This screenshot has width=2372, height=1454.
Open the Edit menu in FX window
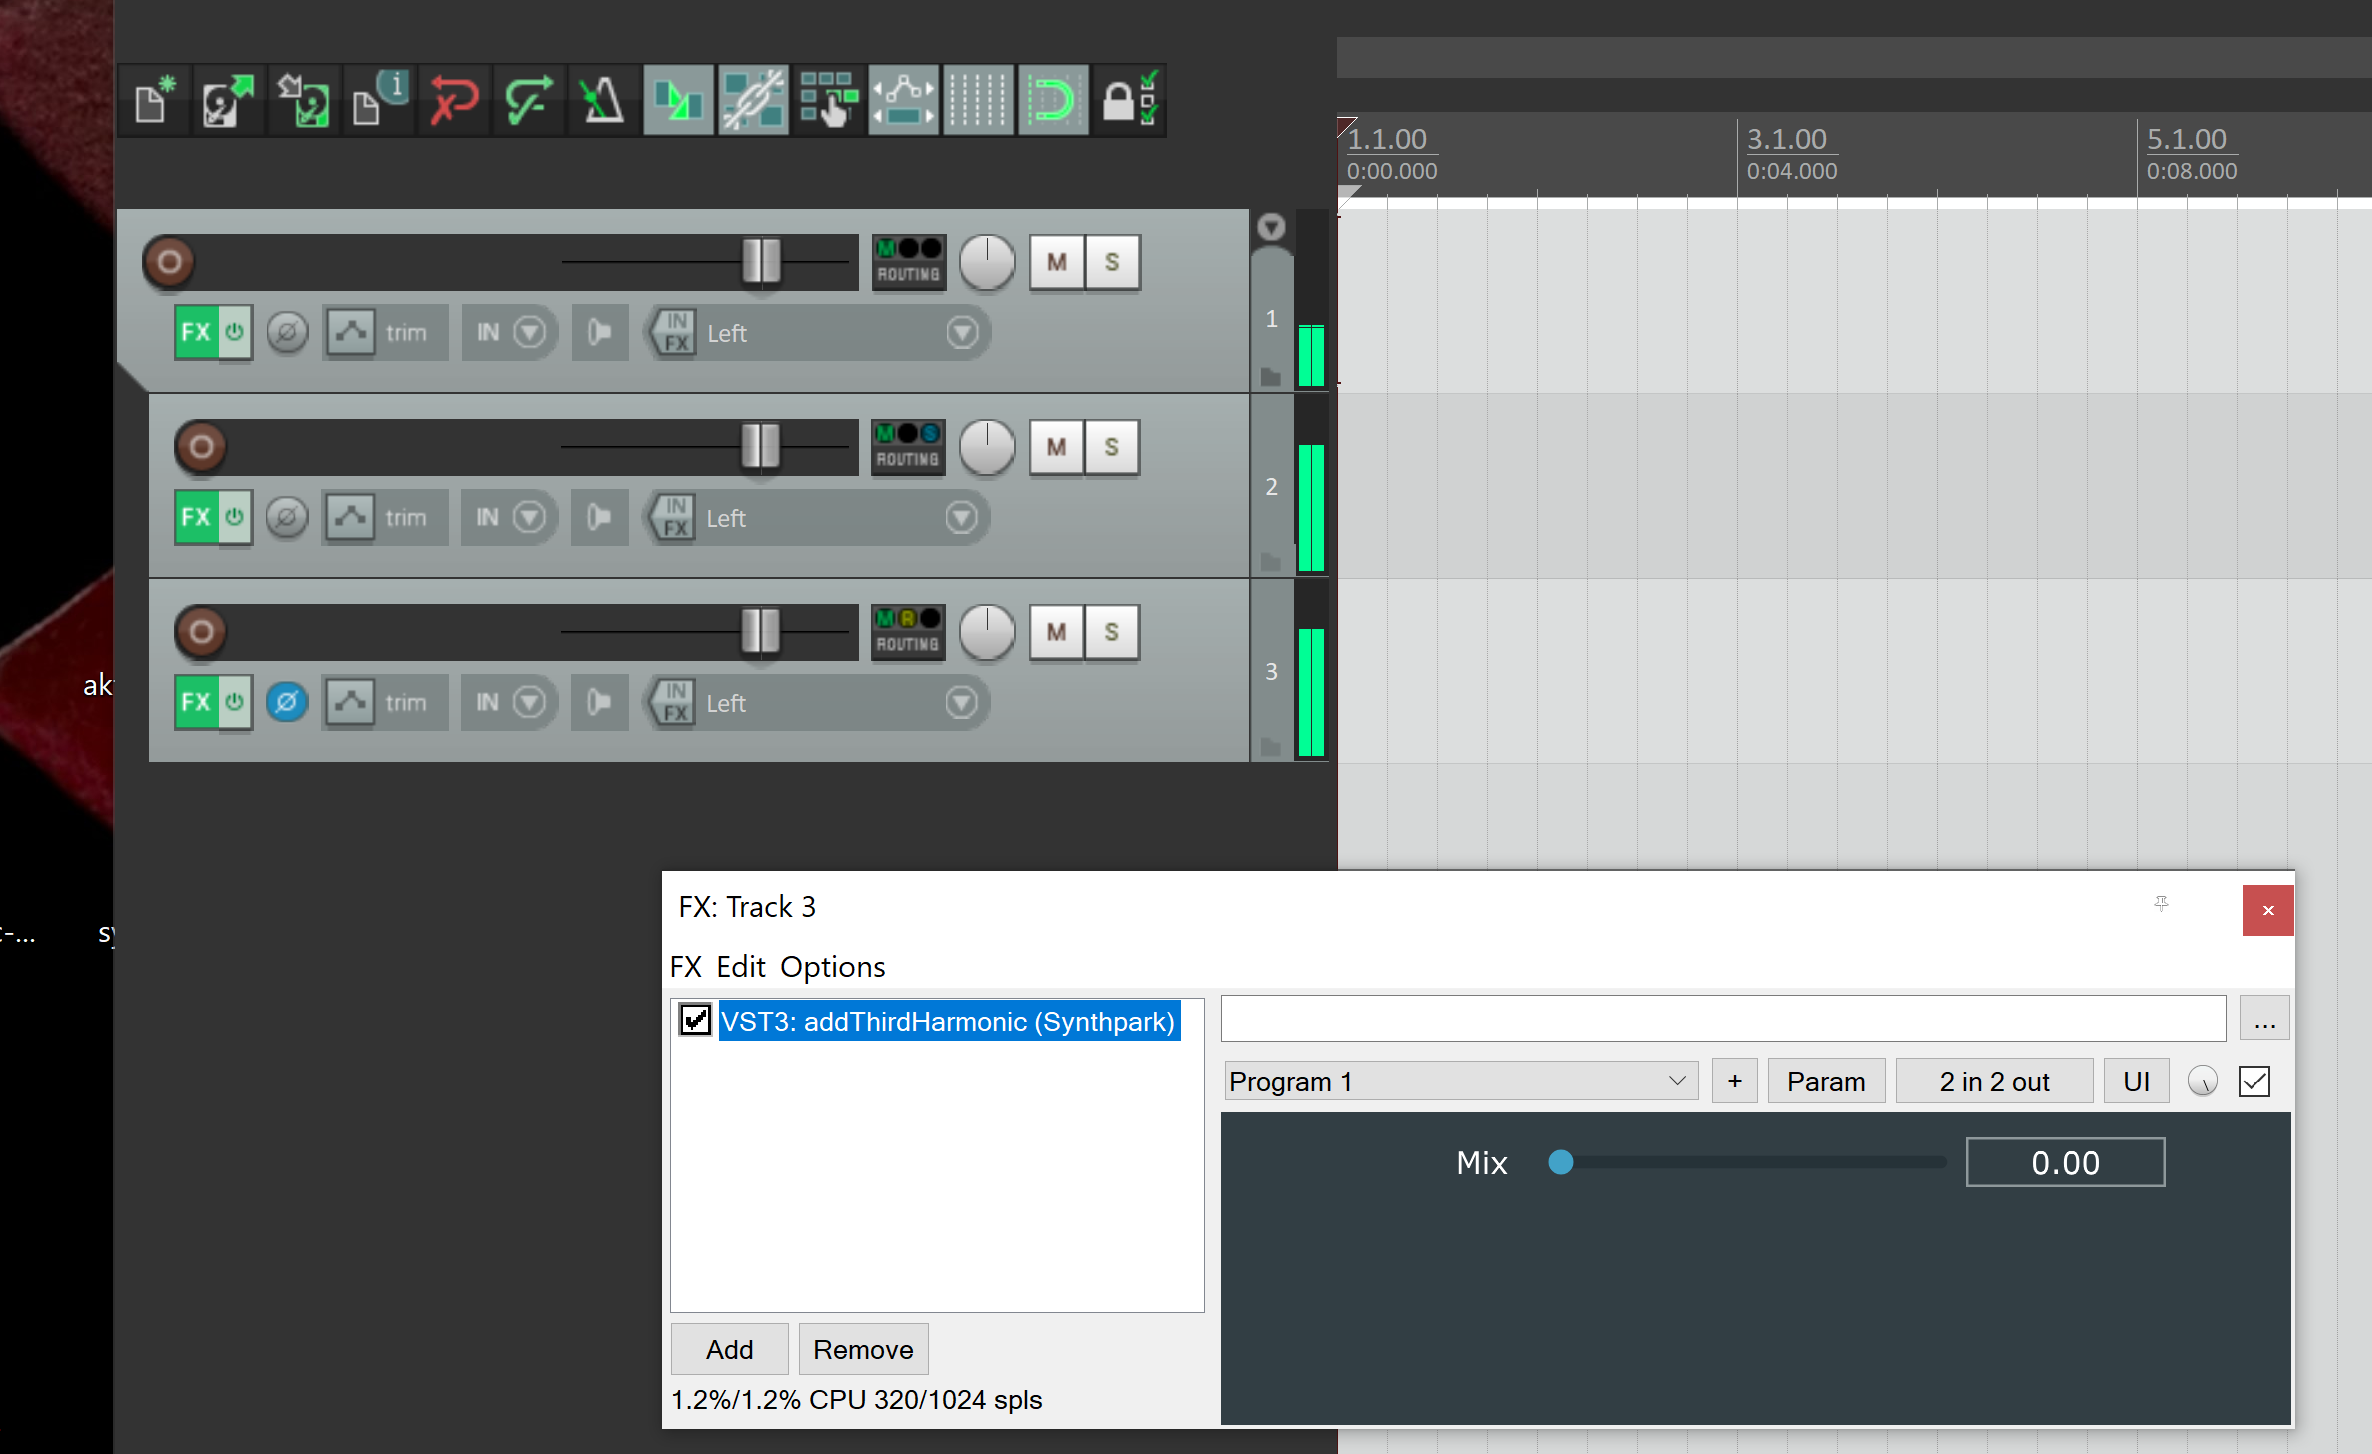740,967
